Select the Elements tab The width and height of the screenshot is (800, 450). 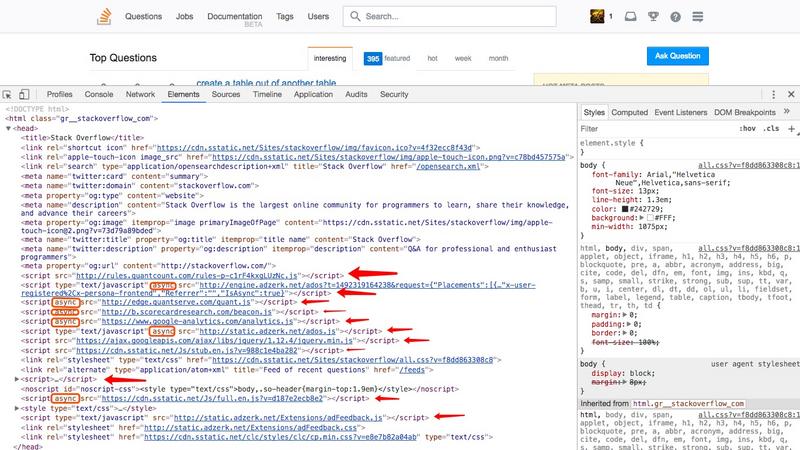click(183, 94)
